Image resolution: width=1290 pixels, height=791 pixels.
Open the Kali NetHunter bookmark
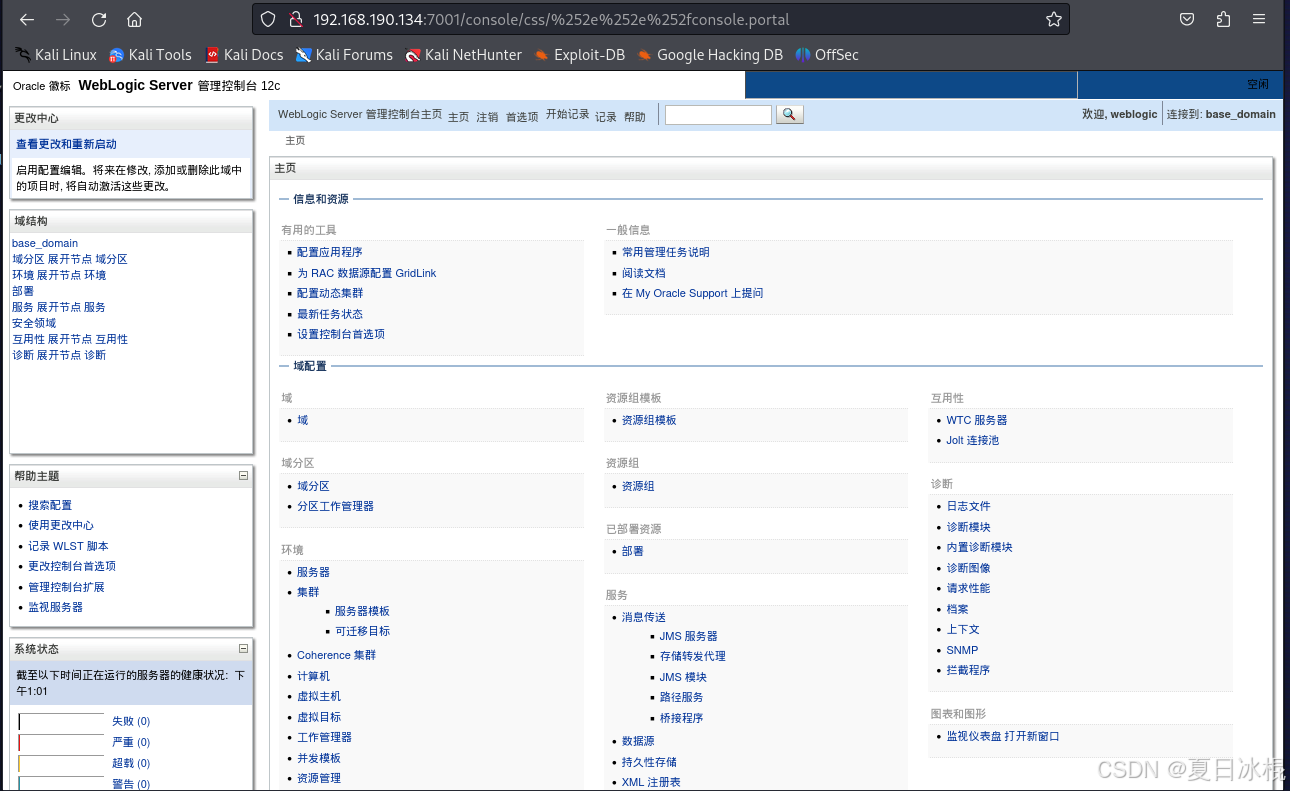464,55
